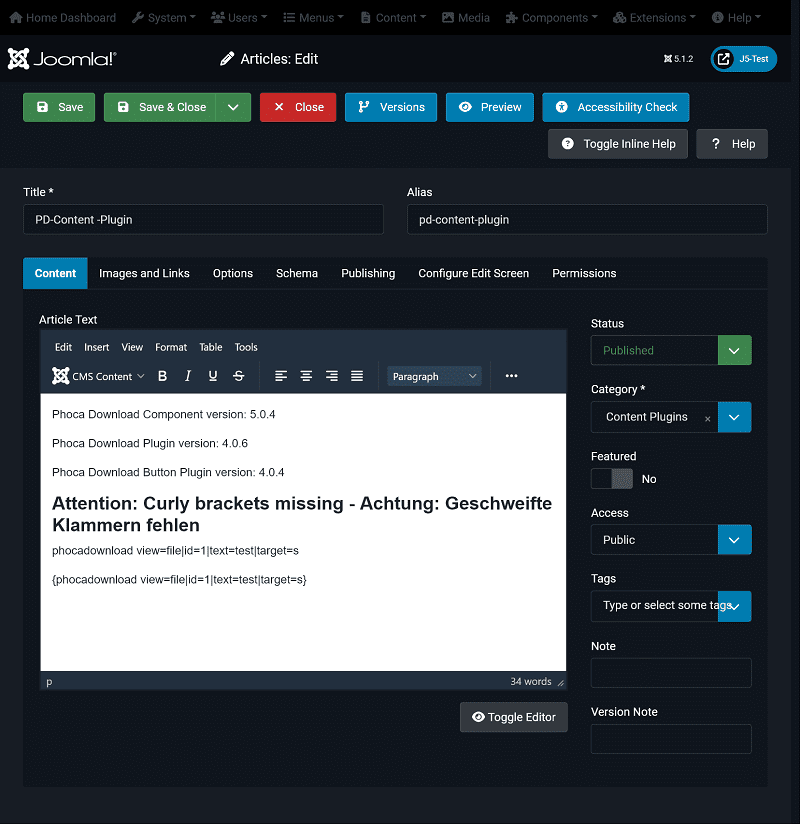800x824 pixels.
Task: Click the Toggle Editor button
Action: pyautogui.click(x=513, y=717)
